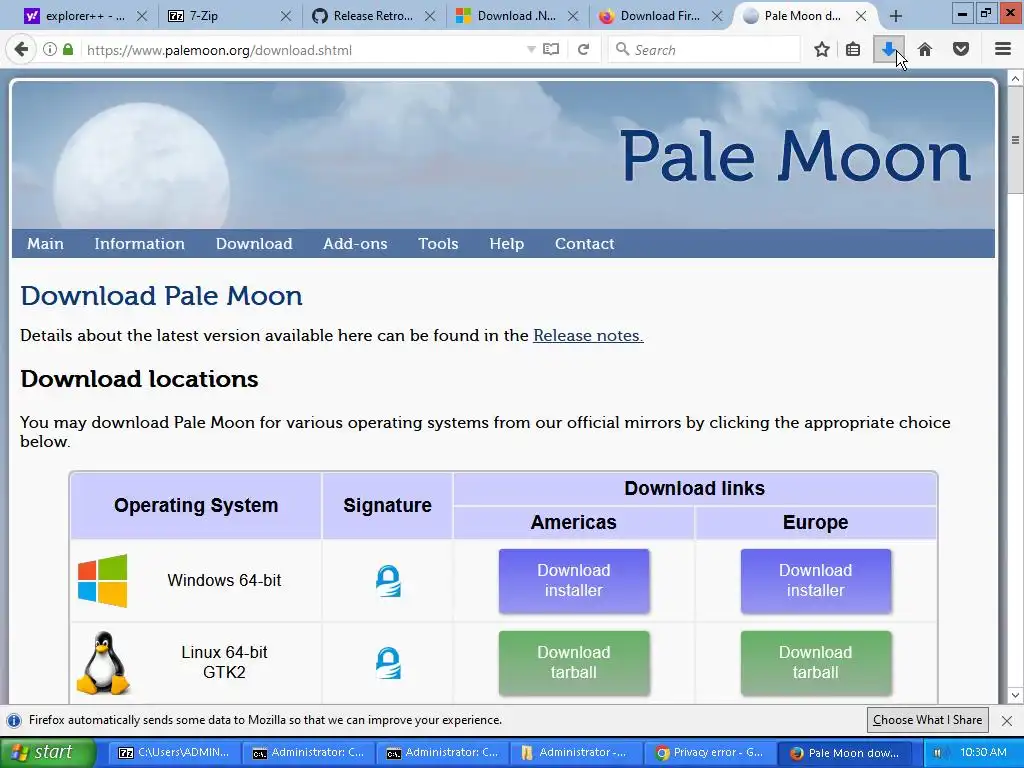Viewport: 1024px width, 768px height.
Task: Download Linux GTK2 tarball from Europe
Action: point(816,663)
